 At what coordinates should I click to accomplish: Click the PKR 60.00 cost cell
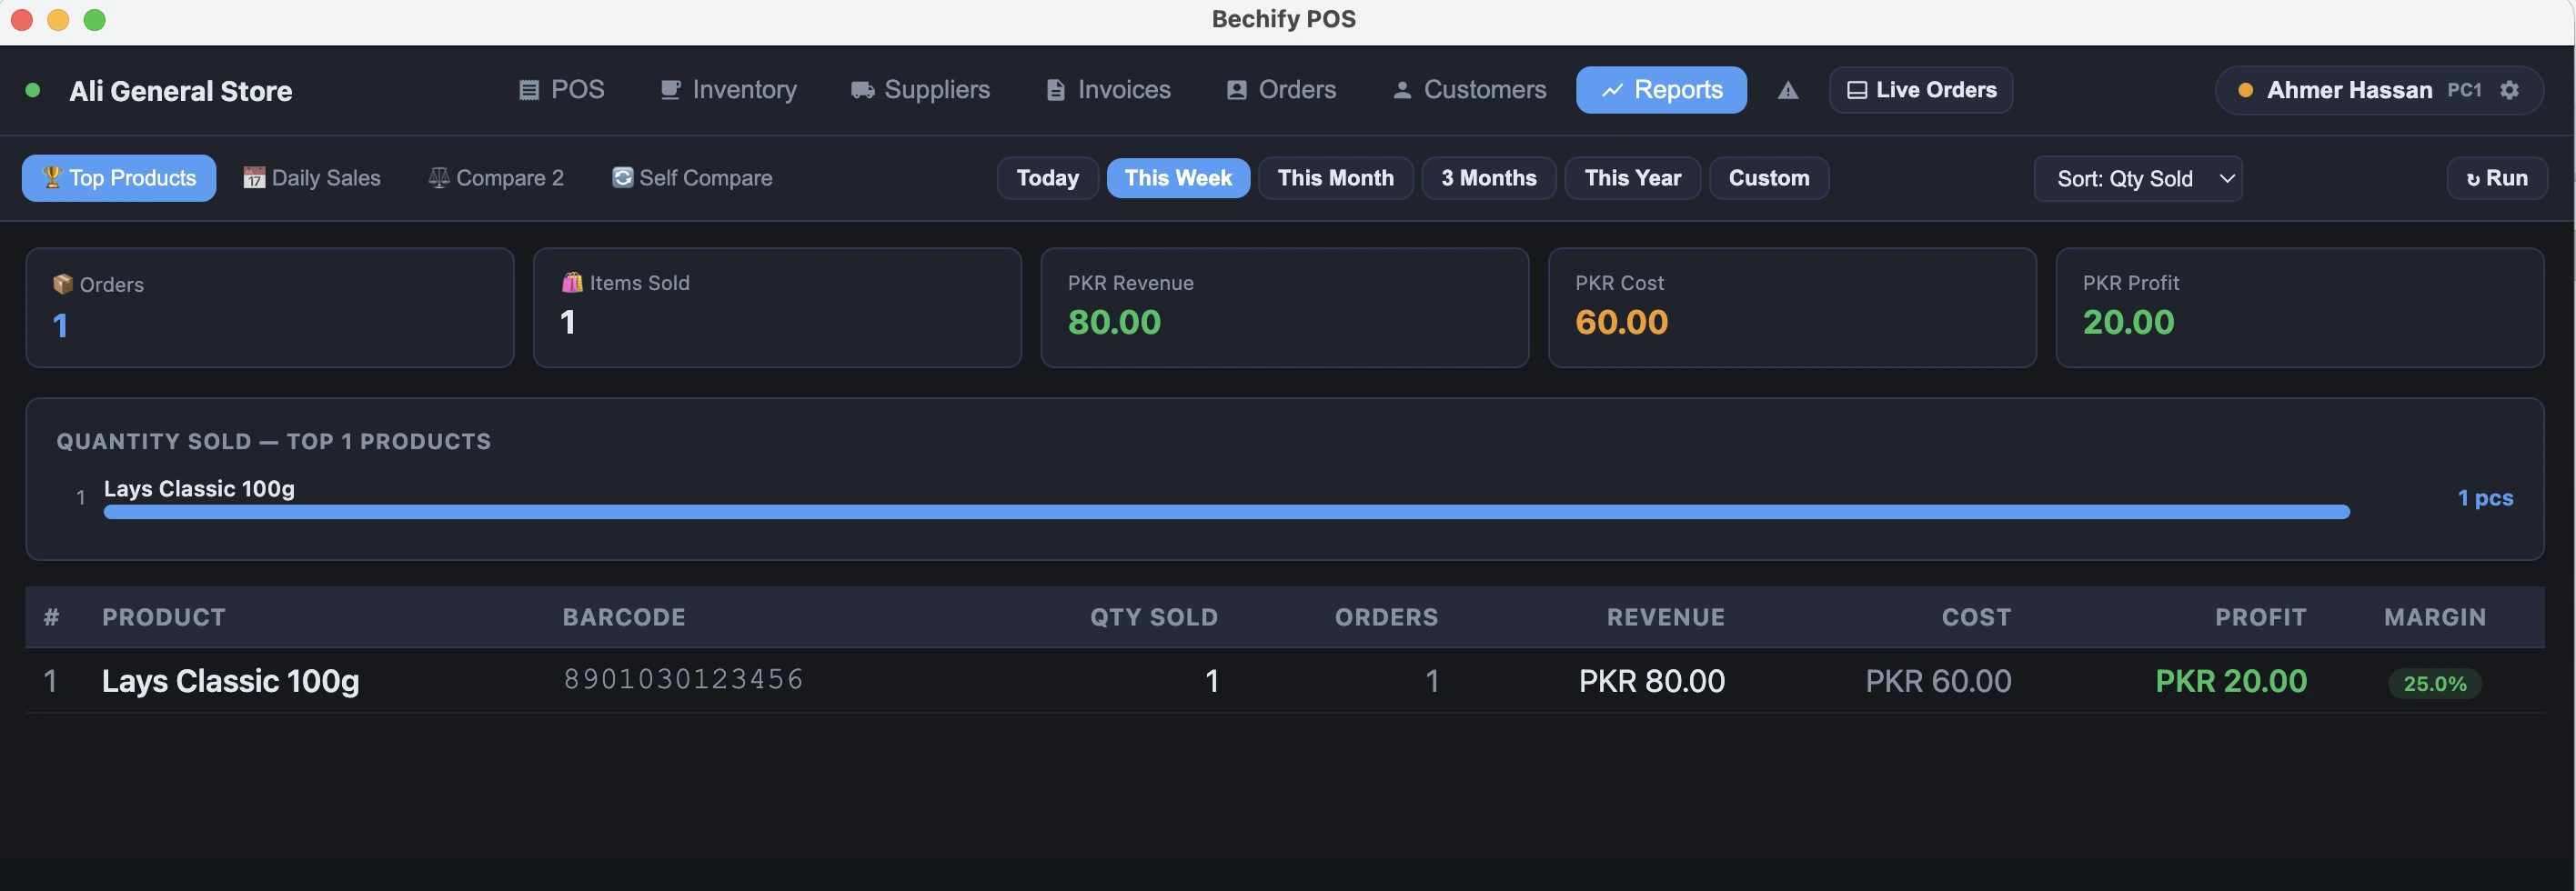1938,681
